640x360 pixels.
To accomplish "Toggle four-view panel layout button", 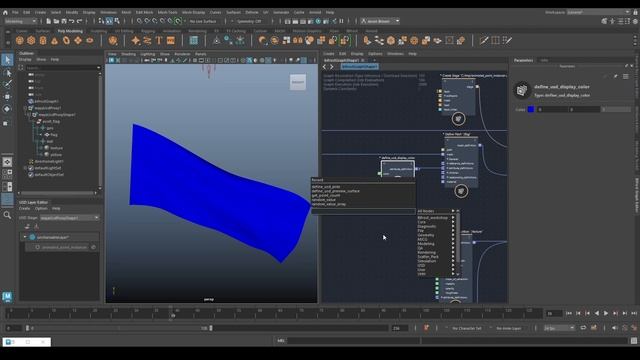I will (7, 174).
